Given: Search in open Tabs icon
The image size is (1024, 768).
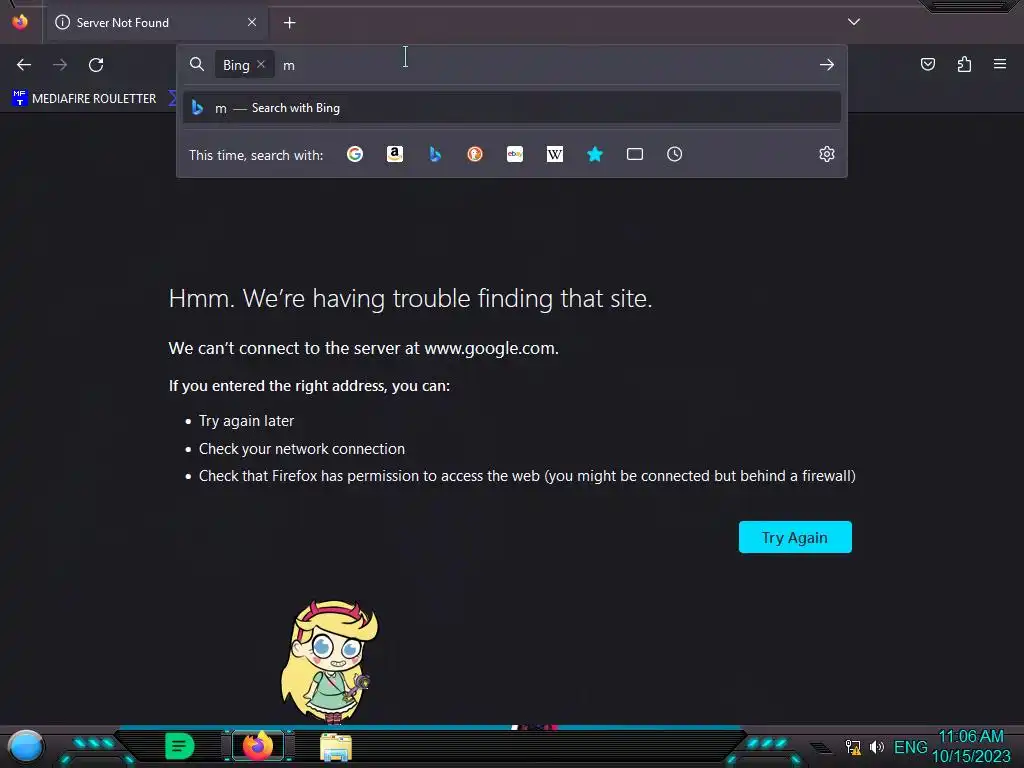Looking at the screenshot, I should 635,154.
